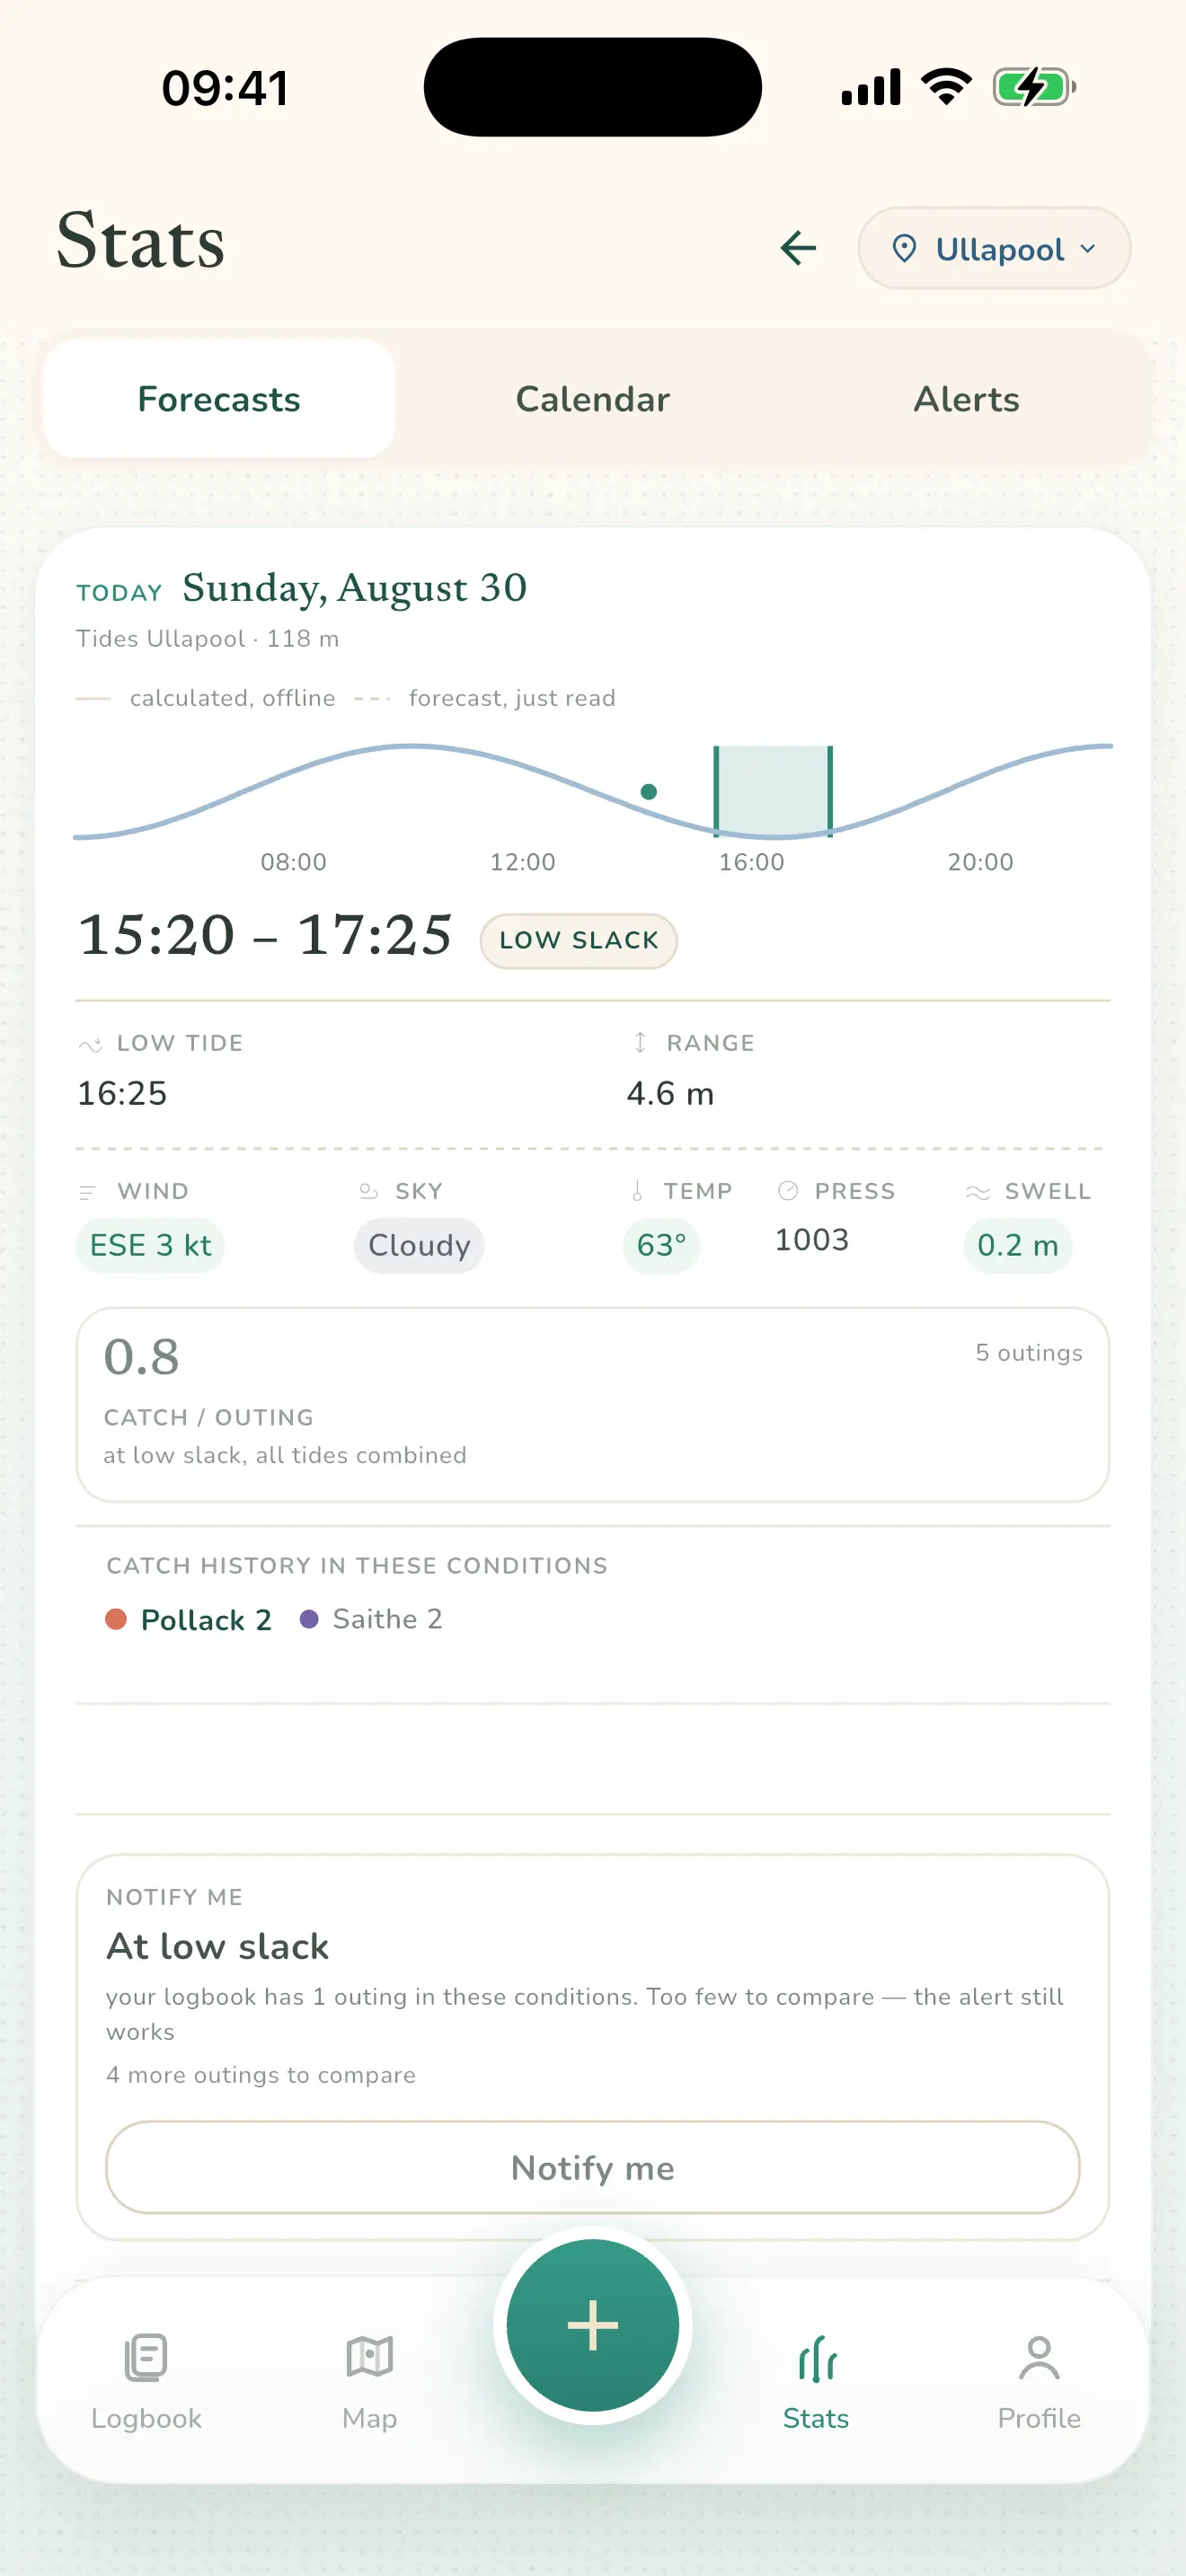
Task: Switch to the Forecasts tab
Action: [x=219, y=399]
